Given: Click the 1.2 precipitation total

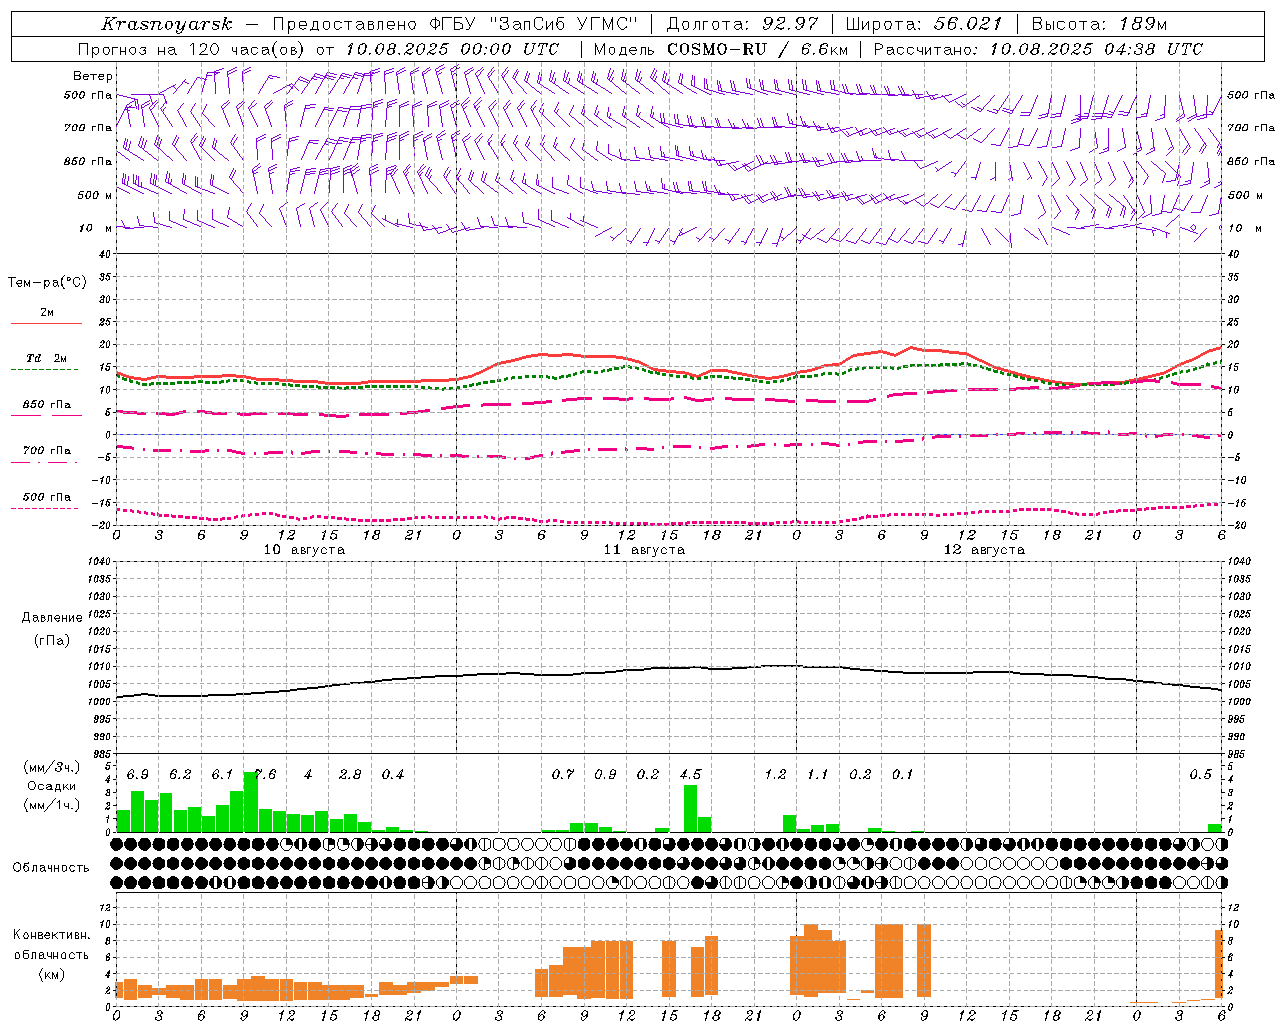Looking at the screenshot, I should (x=775, y=775).
